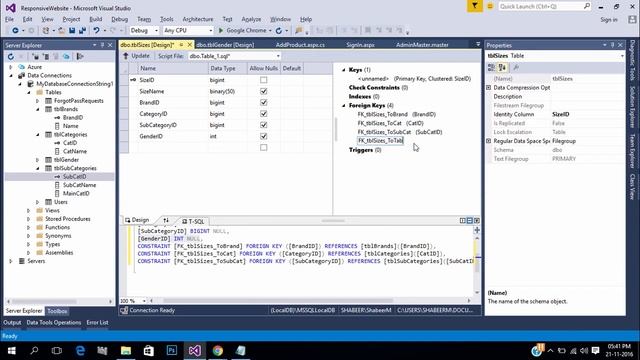
Task: Collapse the split pane icon
Action: [477, 221]
